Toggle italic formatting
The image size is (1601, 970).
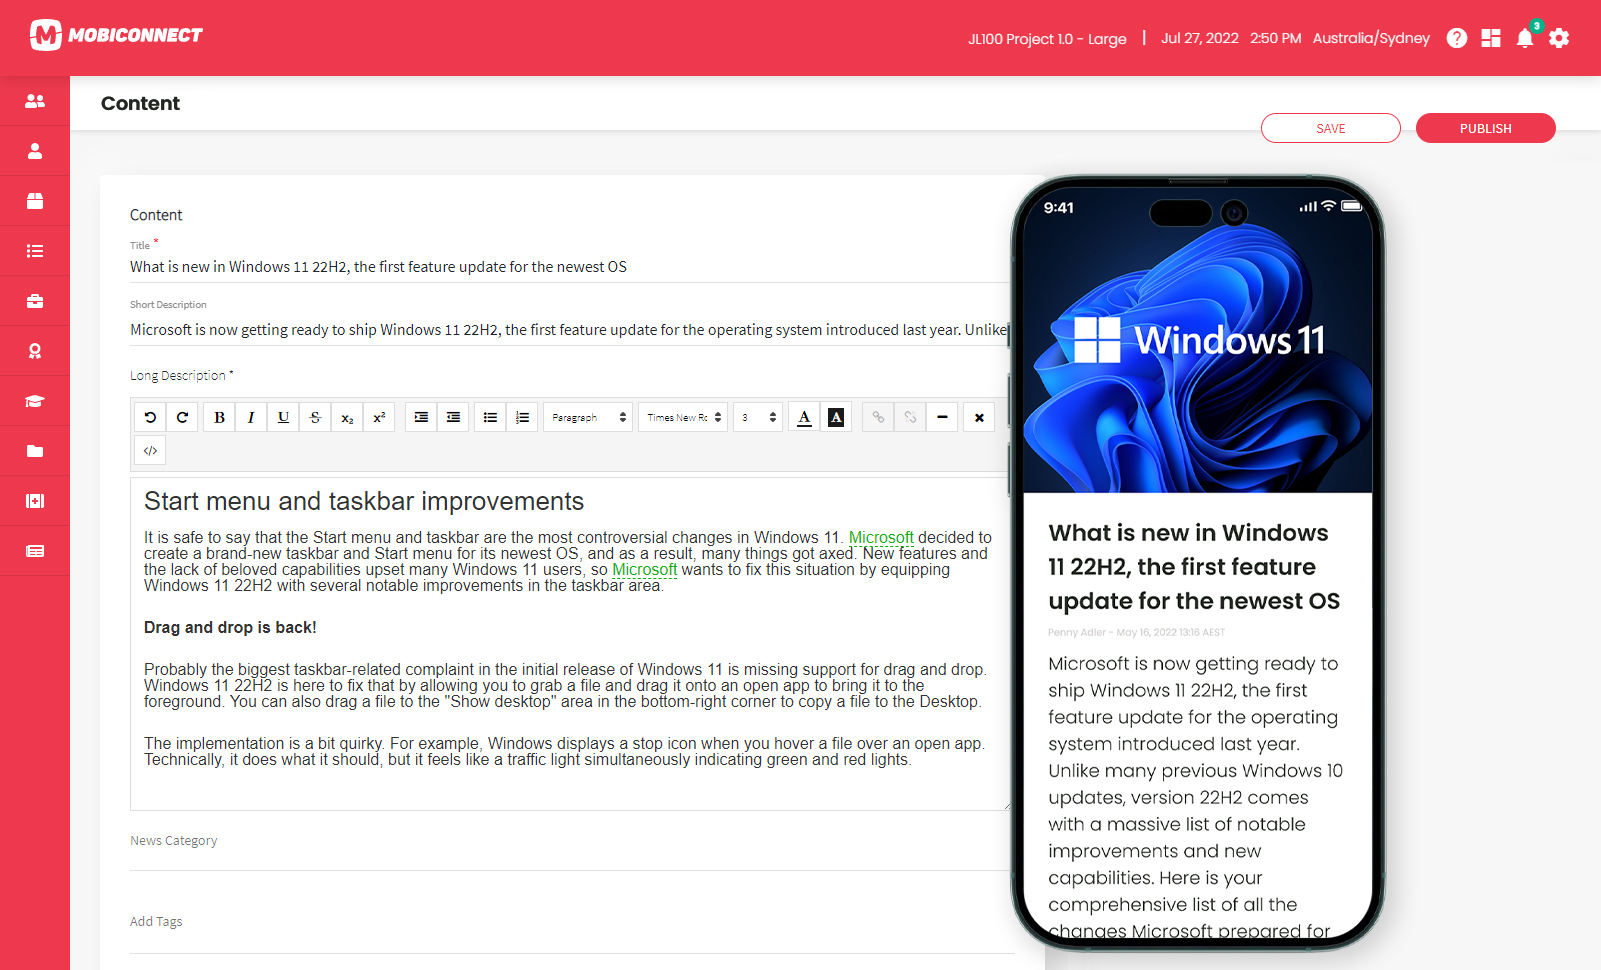(x=251, y=418)
